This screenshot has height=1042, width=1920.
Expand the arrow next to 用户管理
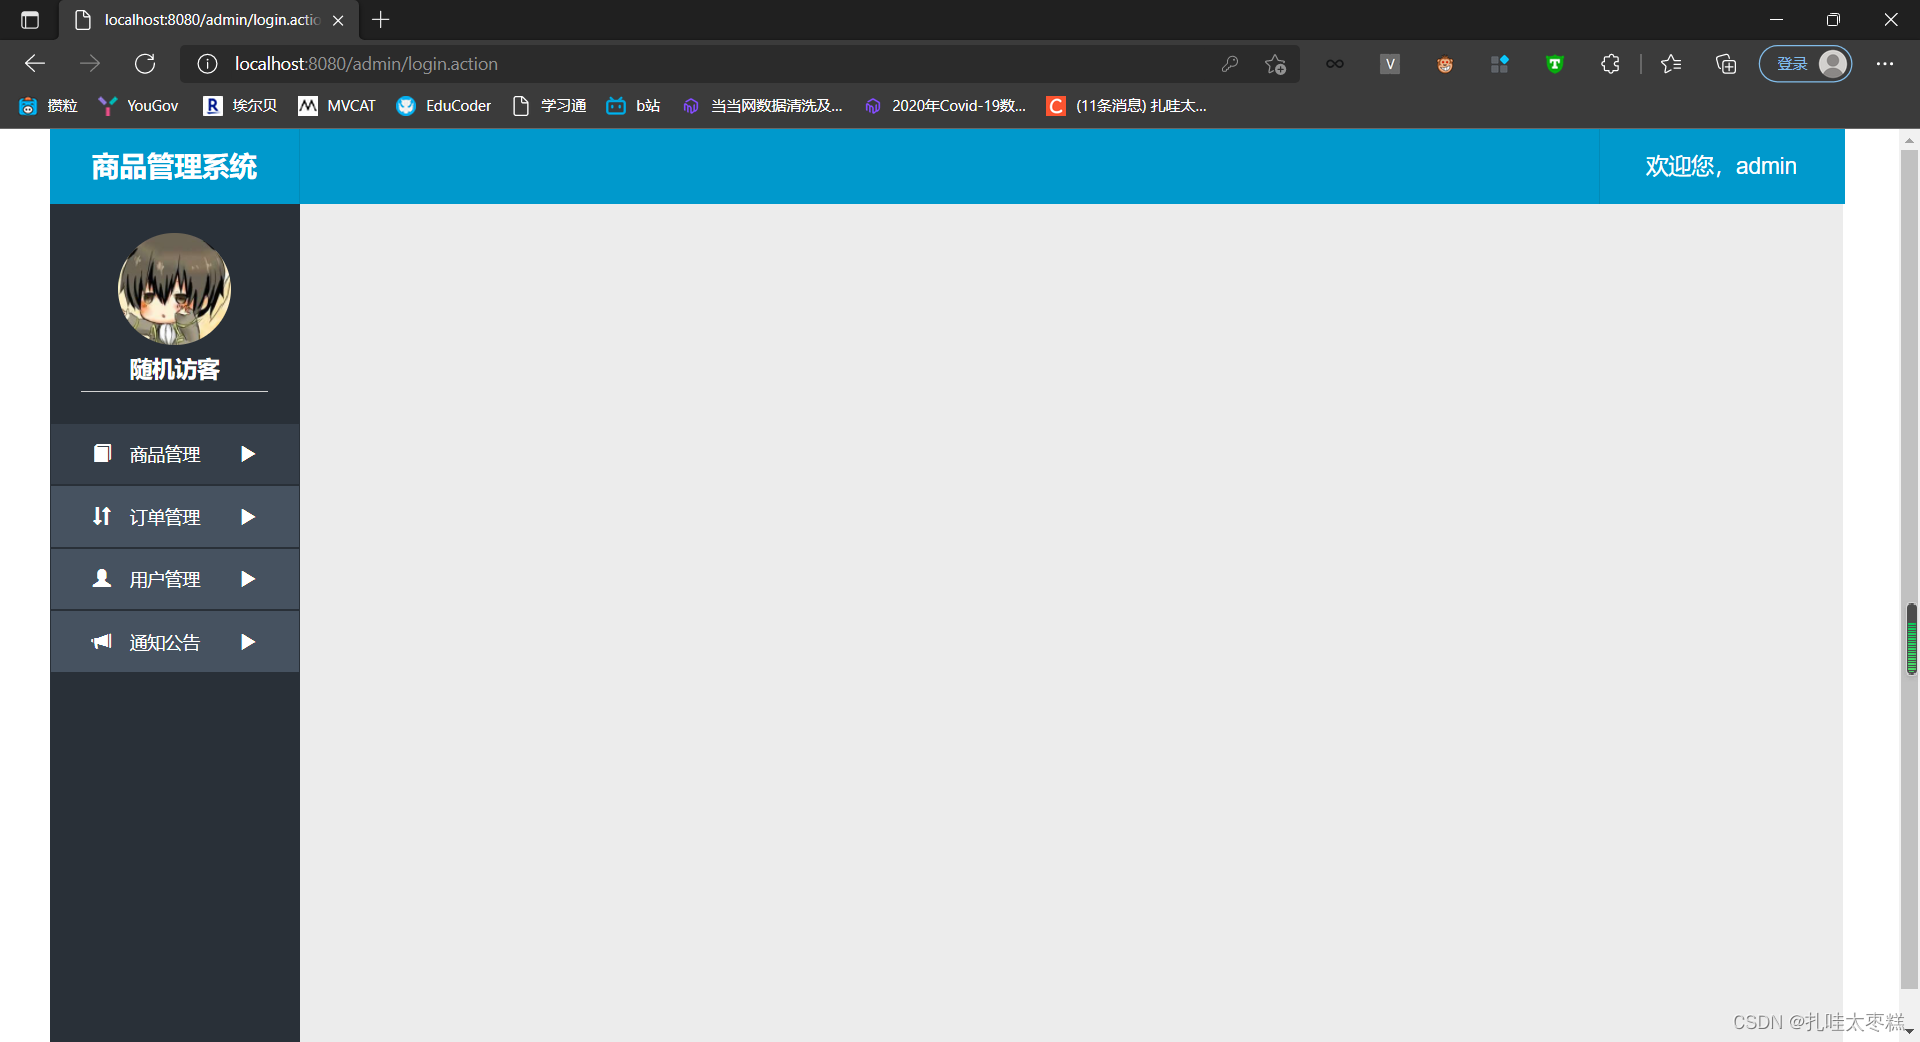pyautogui.click(x=248, y=579)
